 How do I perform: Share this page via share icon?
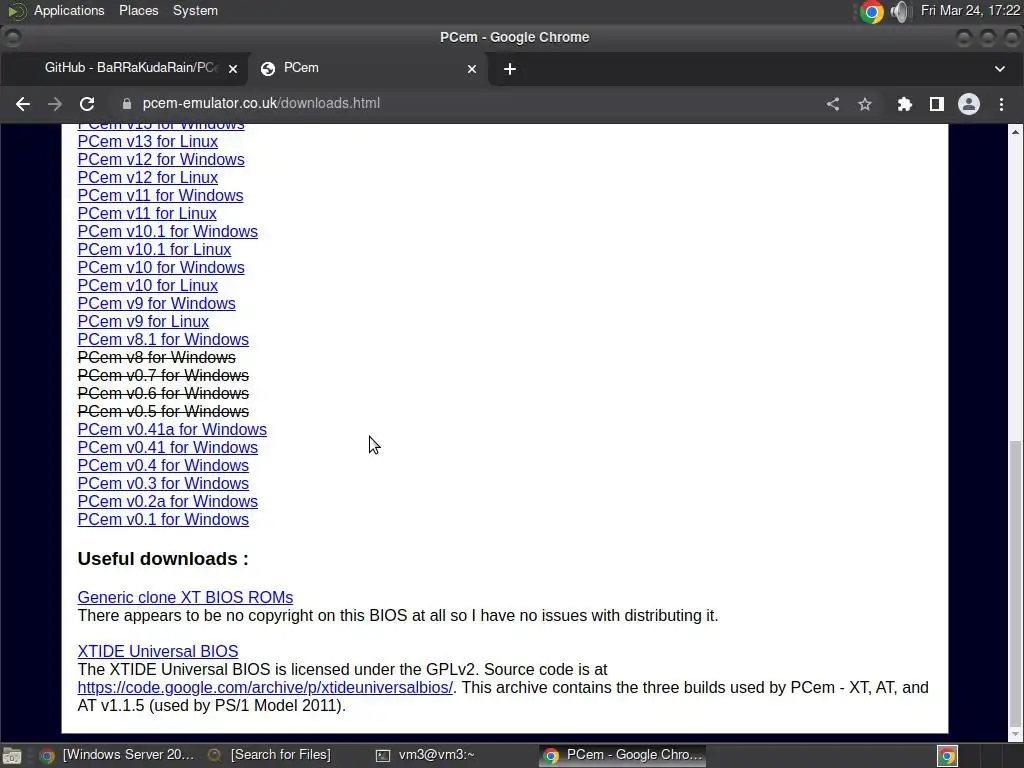833,104
